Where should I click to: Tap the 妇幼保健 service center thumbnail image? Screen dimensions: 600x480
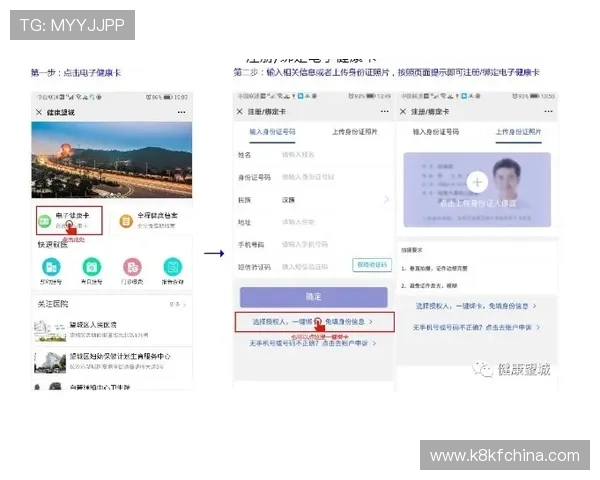click(x=50, y=362)
